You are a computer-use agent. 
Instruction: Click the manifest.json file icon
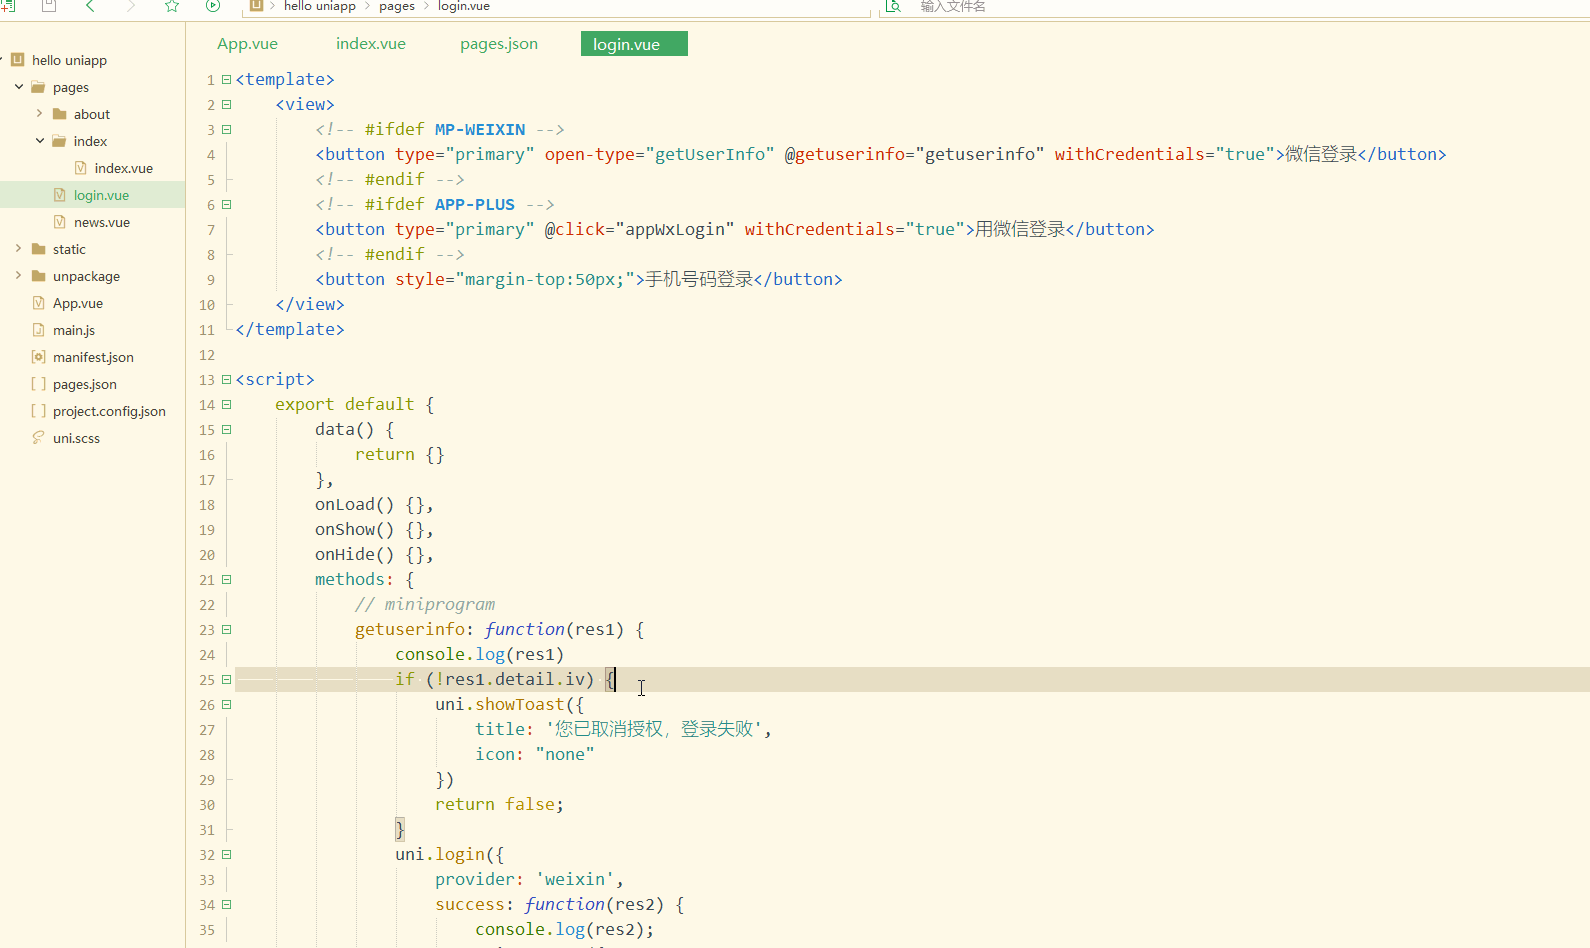click(x=38, y=357)
